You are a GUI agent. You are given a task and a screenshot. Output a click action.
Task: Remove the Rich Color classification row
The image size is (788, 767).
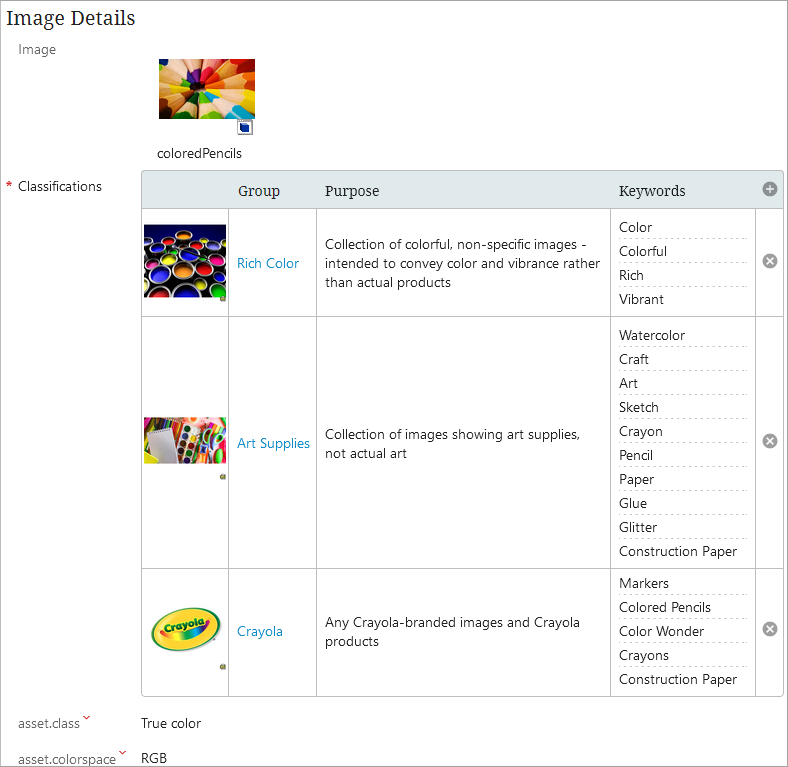click(x=769, y=261)
